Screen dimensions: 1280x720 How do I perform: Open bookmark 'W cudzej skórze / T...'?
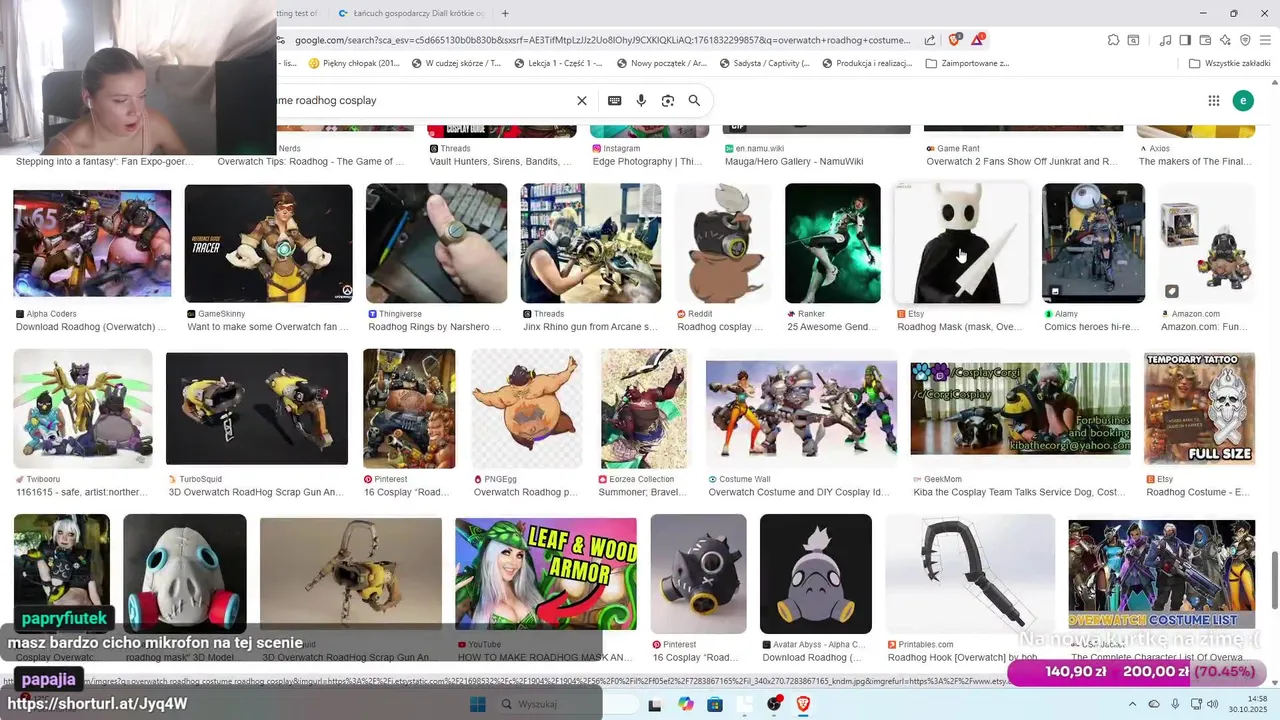(456, 63)
